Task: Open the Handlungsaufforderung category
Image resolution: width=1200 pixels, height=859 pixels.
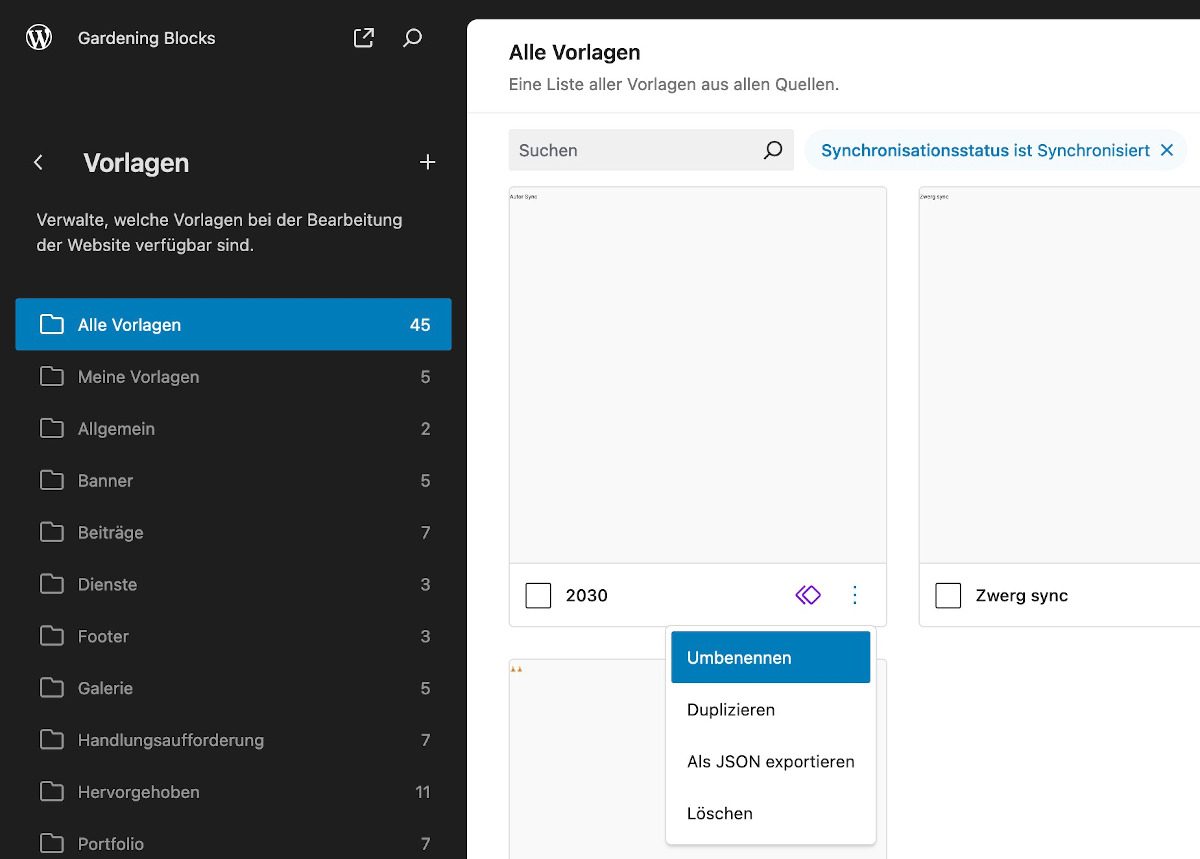Action: click(x=234, y=740)
